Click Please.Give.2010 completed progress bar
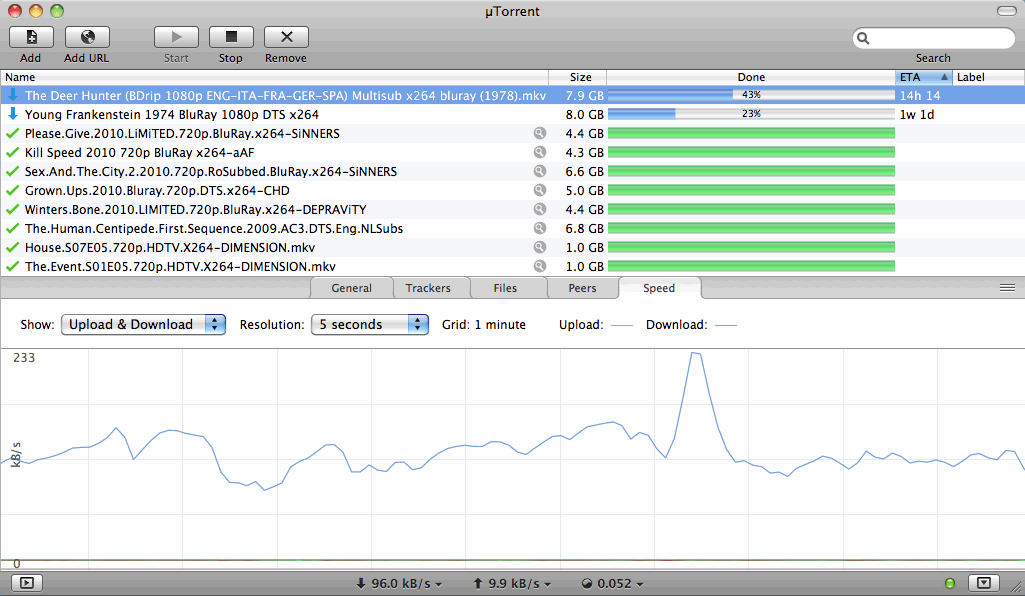Viewport: 1025px width, 596px height. [x=751, y=133]
